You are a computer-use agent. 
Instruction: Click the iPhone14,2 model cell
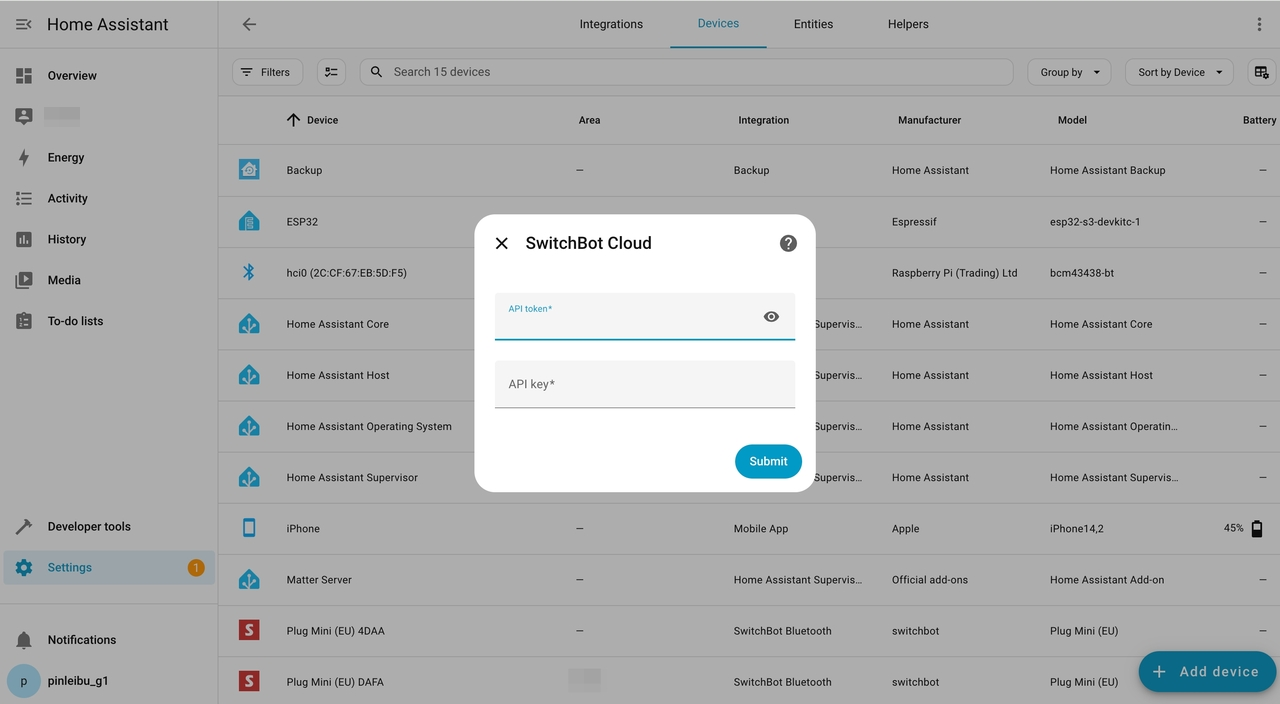pos(1077,528)
